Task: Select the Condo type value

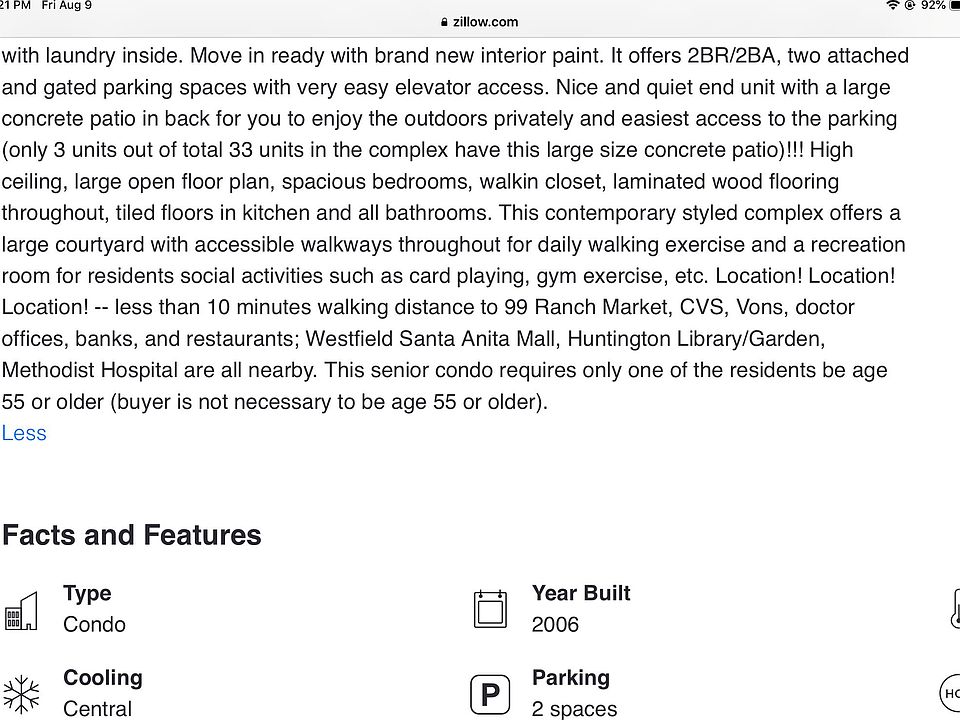Action: [x=94, y=624]
